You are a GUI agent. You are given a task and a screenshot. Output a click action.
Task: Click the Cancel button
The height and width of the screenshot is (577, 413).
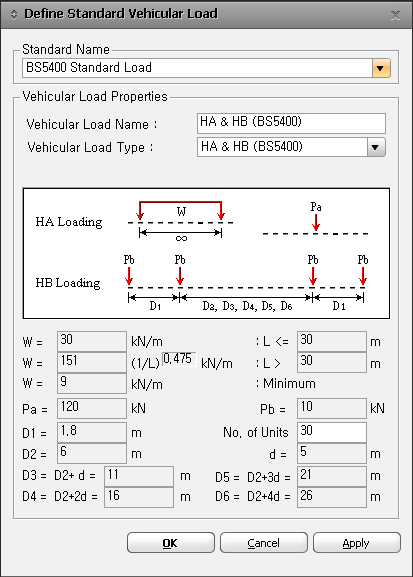tap(264, 543)
